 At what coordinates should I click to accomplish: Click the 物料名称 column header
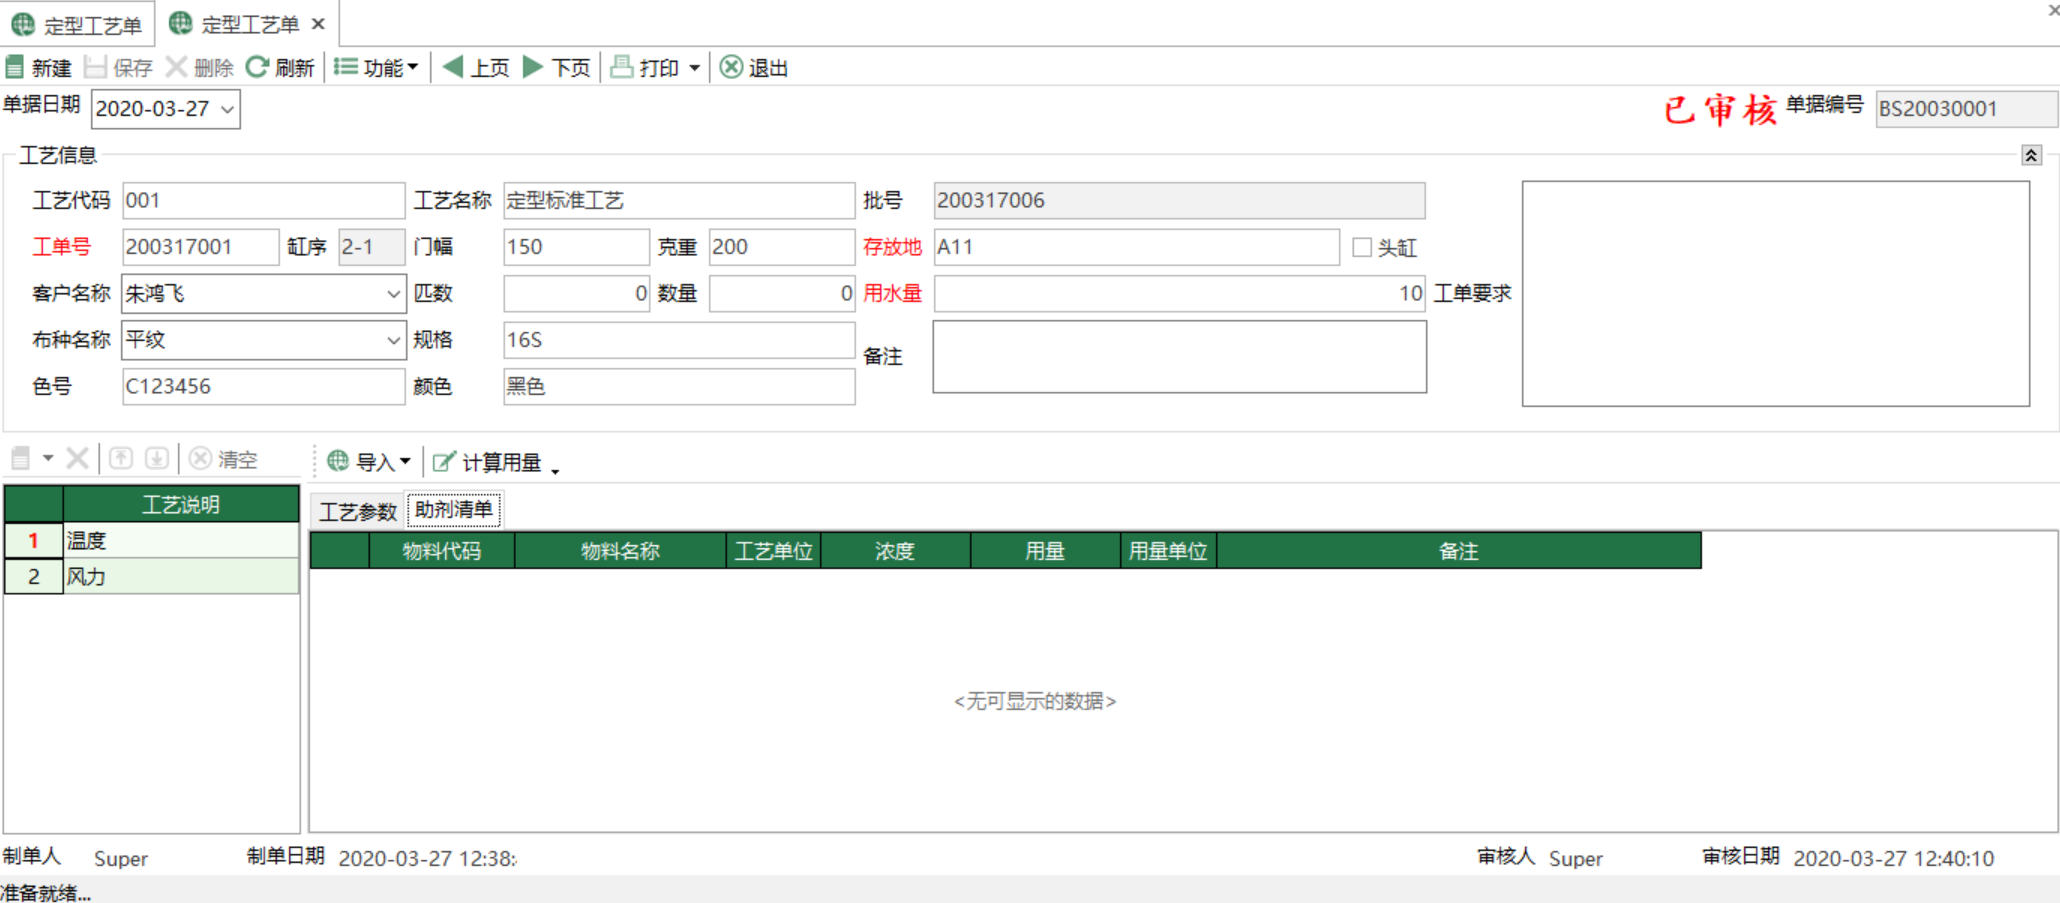click(x=620, y=551)
